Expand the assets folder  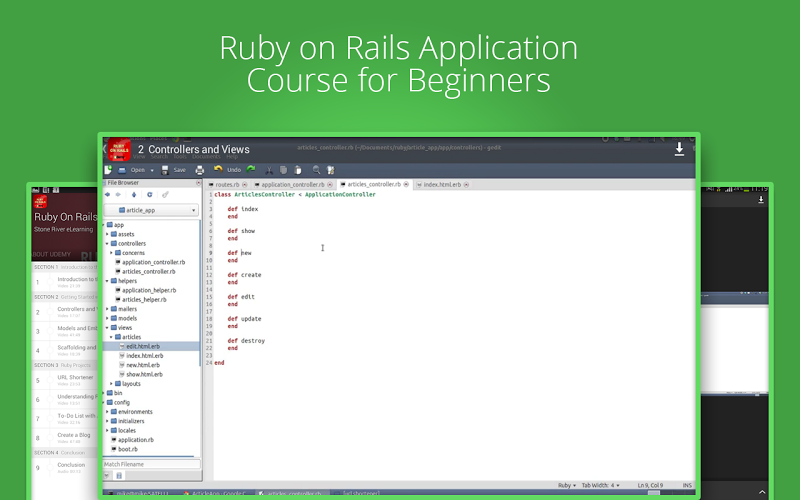[x=107, y=234]
